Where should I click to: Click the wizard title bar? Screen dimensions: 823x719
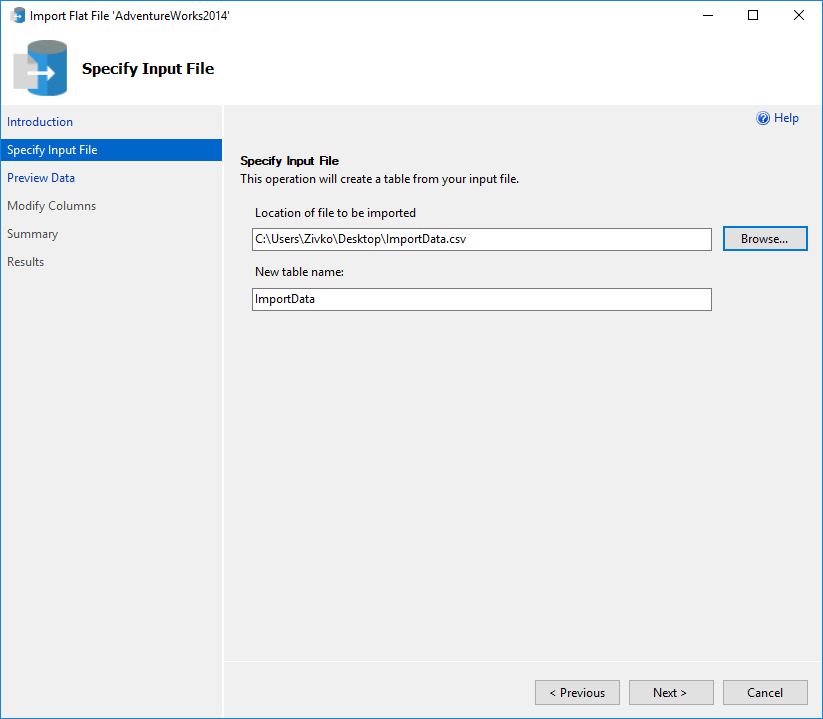[x=400, y=15]
